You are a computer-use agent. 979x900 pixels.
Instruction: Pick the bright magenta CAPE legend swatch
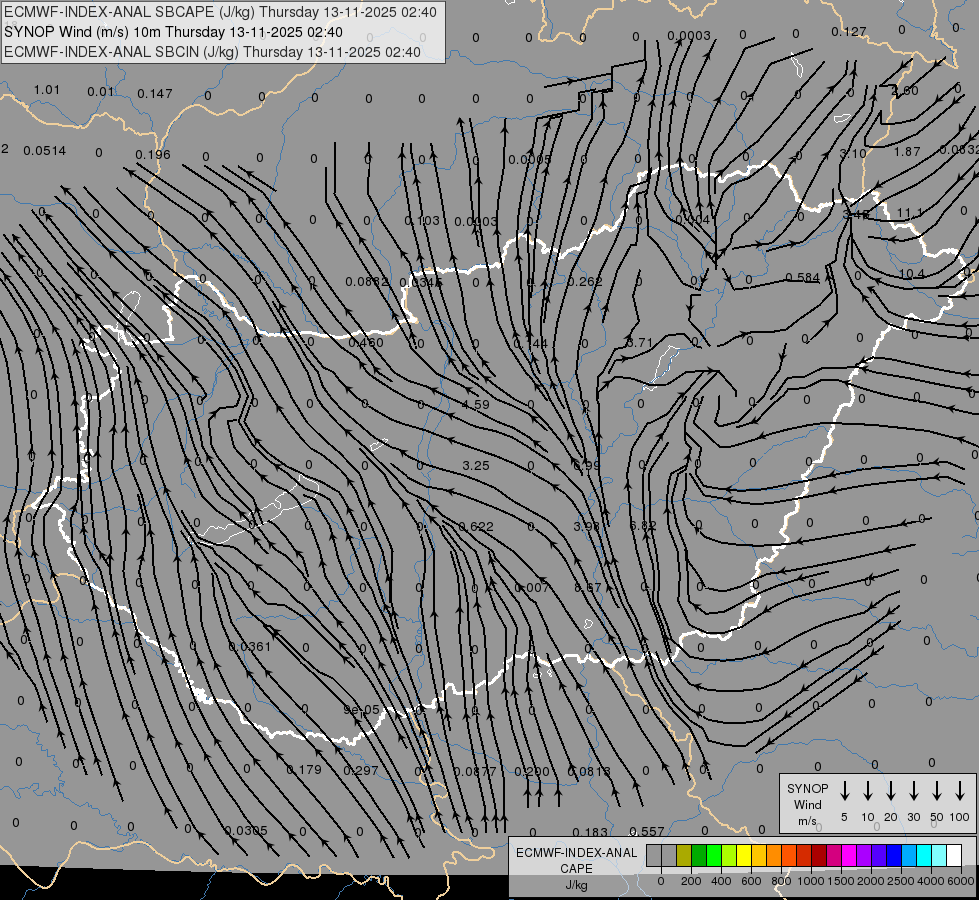coord(849,855)
